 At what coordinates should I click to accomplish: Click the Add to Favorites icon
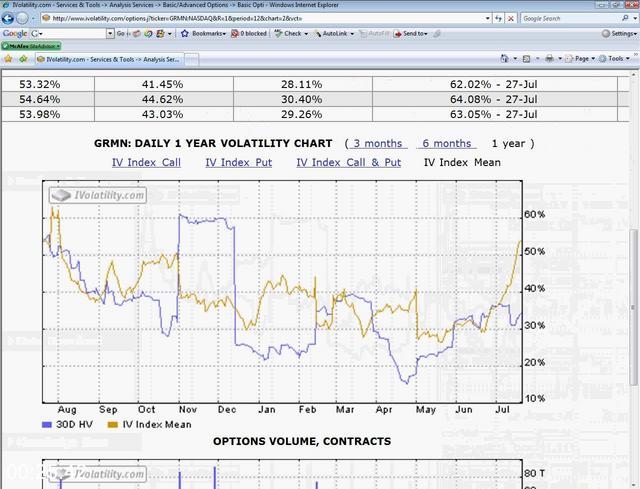click(23, 59)
